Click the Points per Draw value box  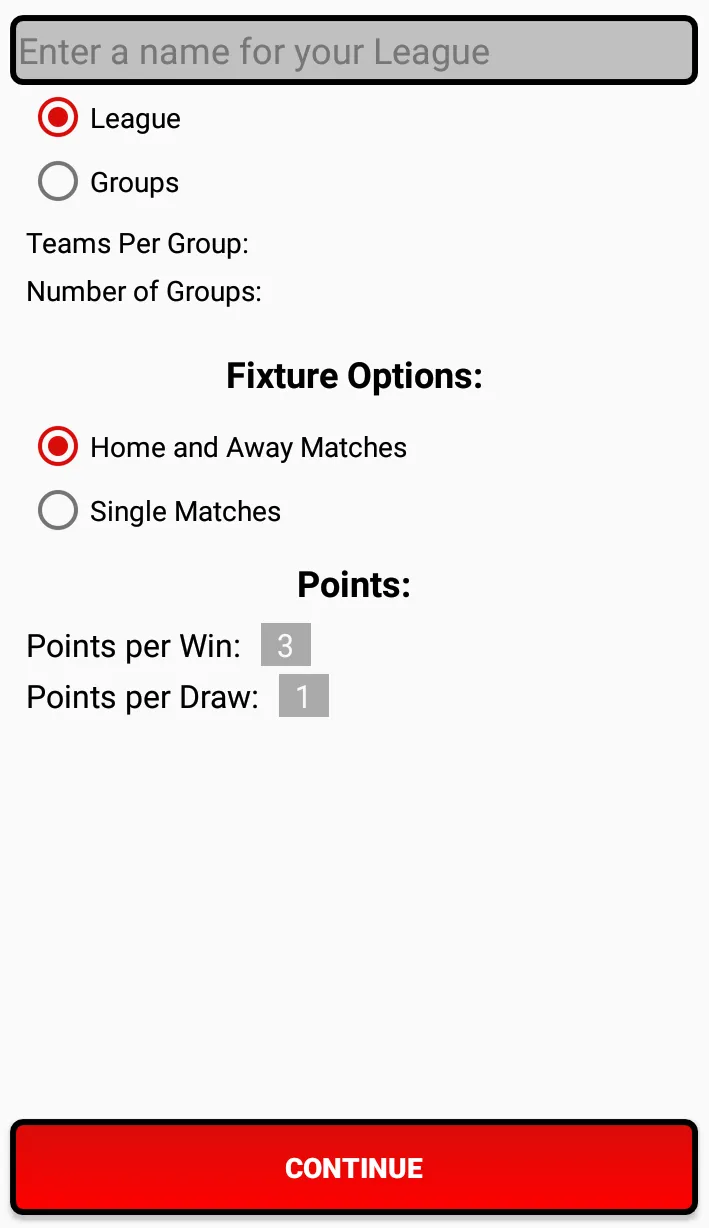302,696
